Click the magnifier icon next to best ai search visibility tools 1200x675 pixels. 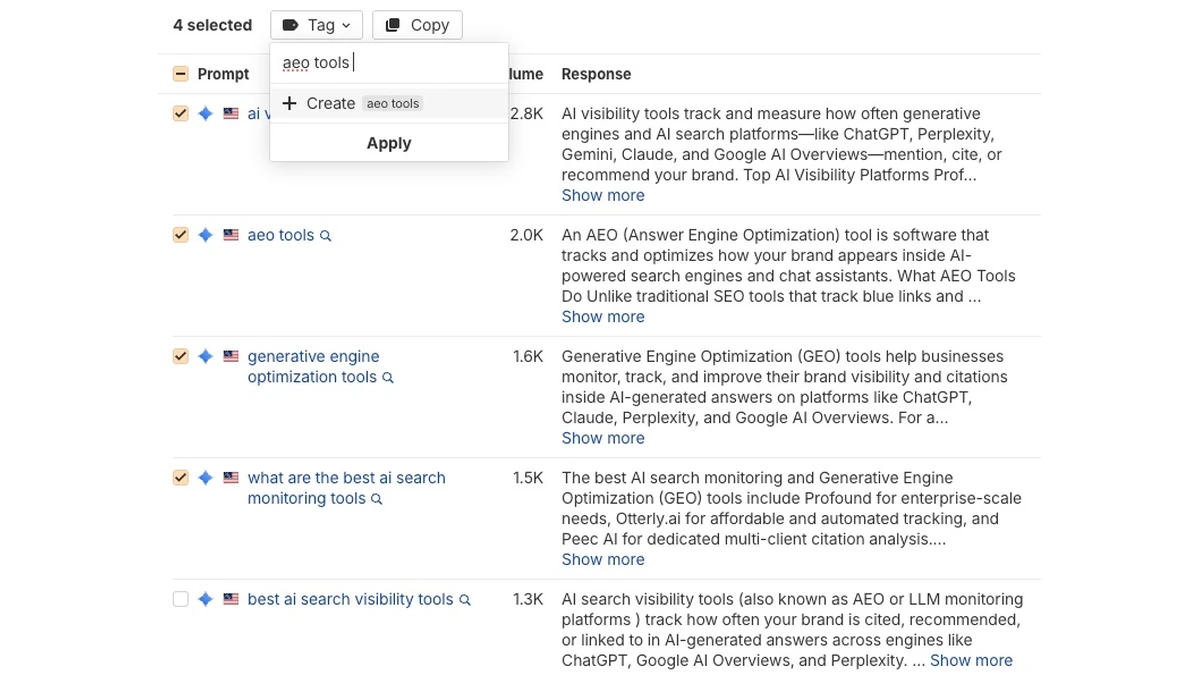465,600
